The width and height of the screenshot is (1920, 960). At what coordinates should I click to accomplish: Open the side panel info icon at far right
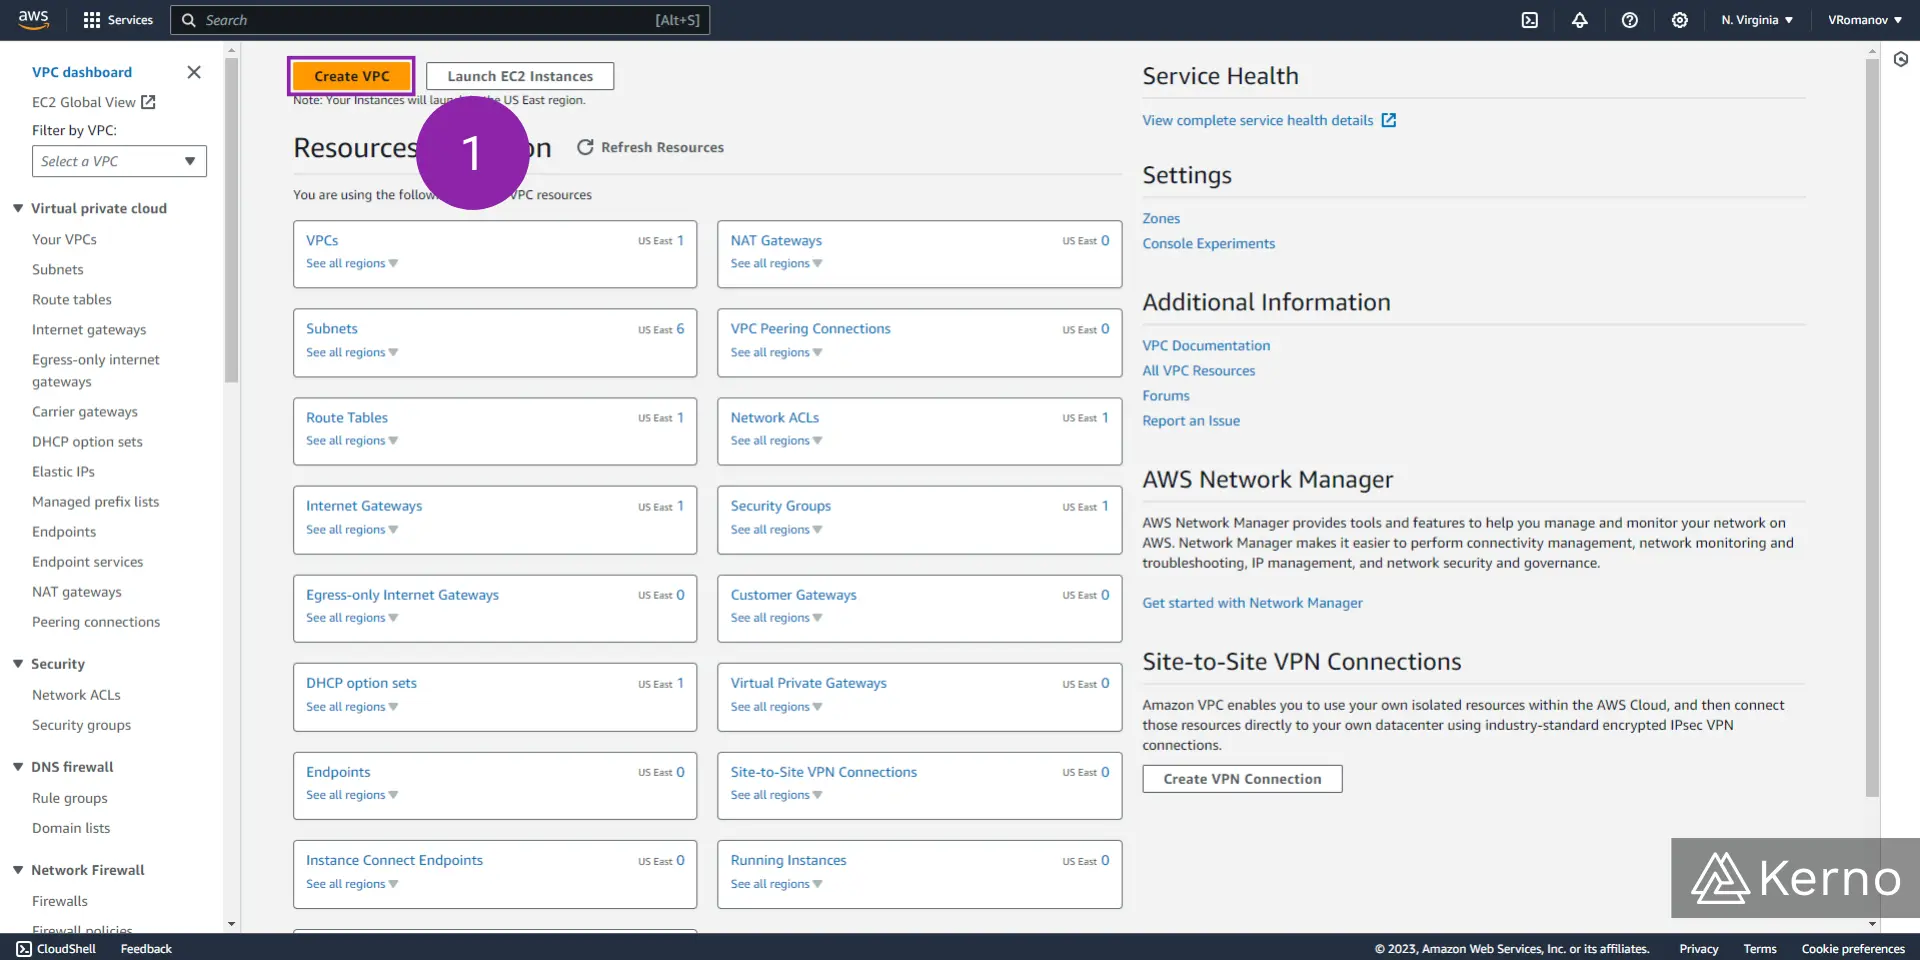1901,59
